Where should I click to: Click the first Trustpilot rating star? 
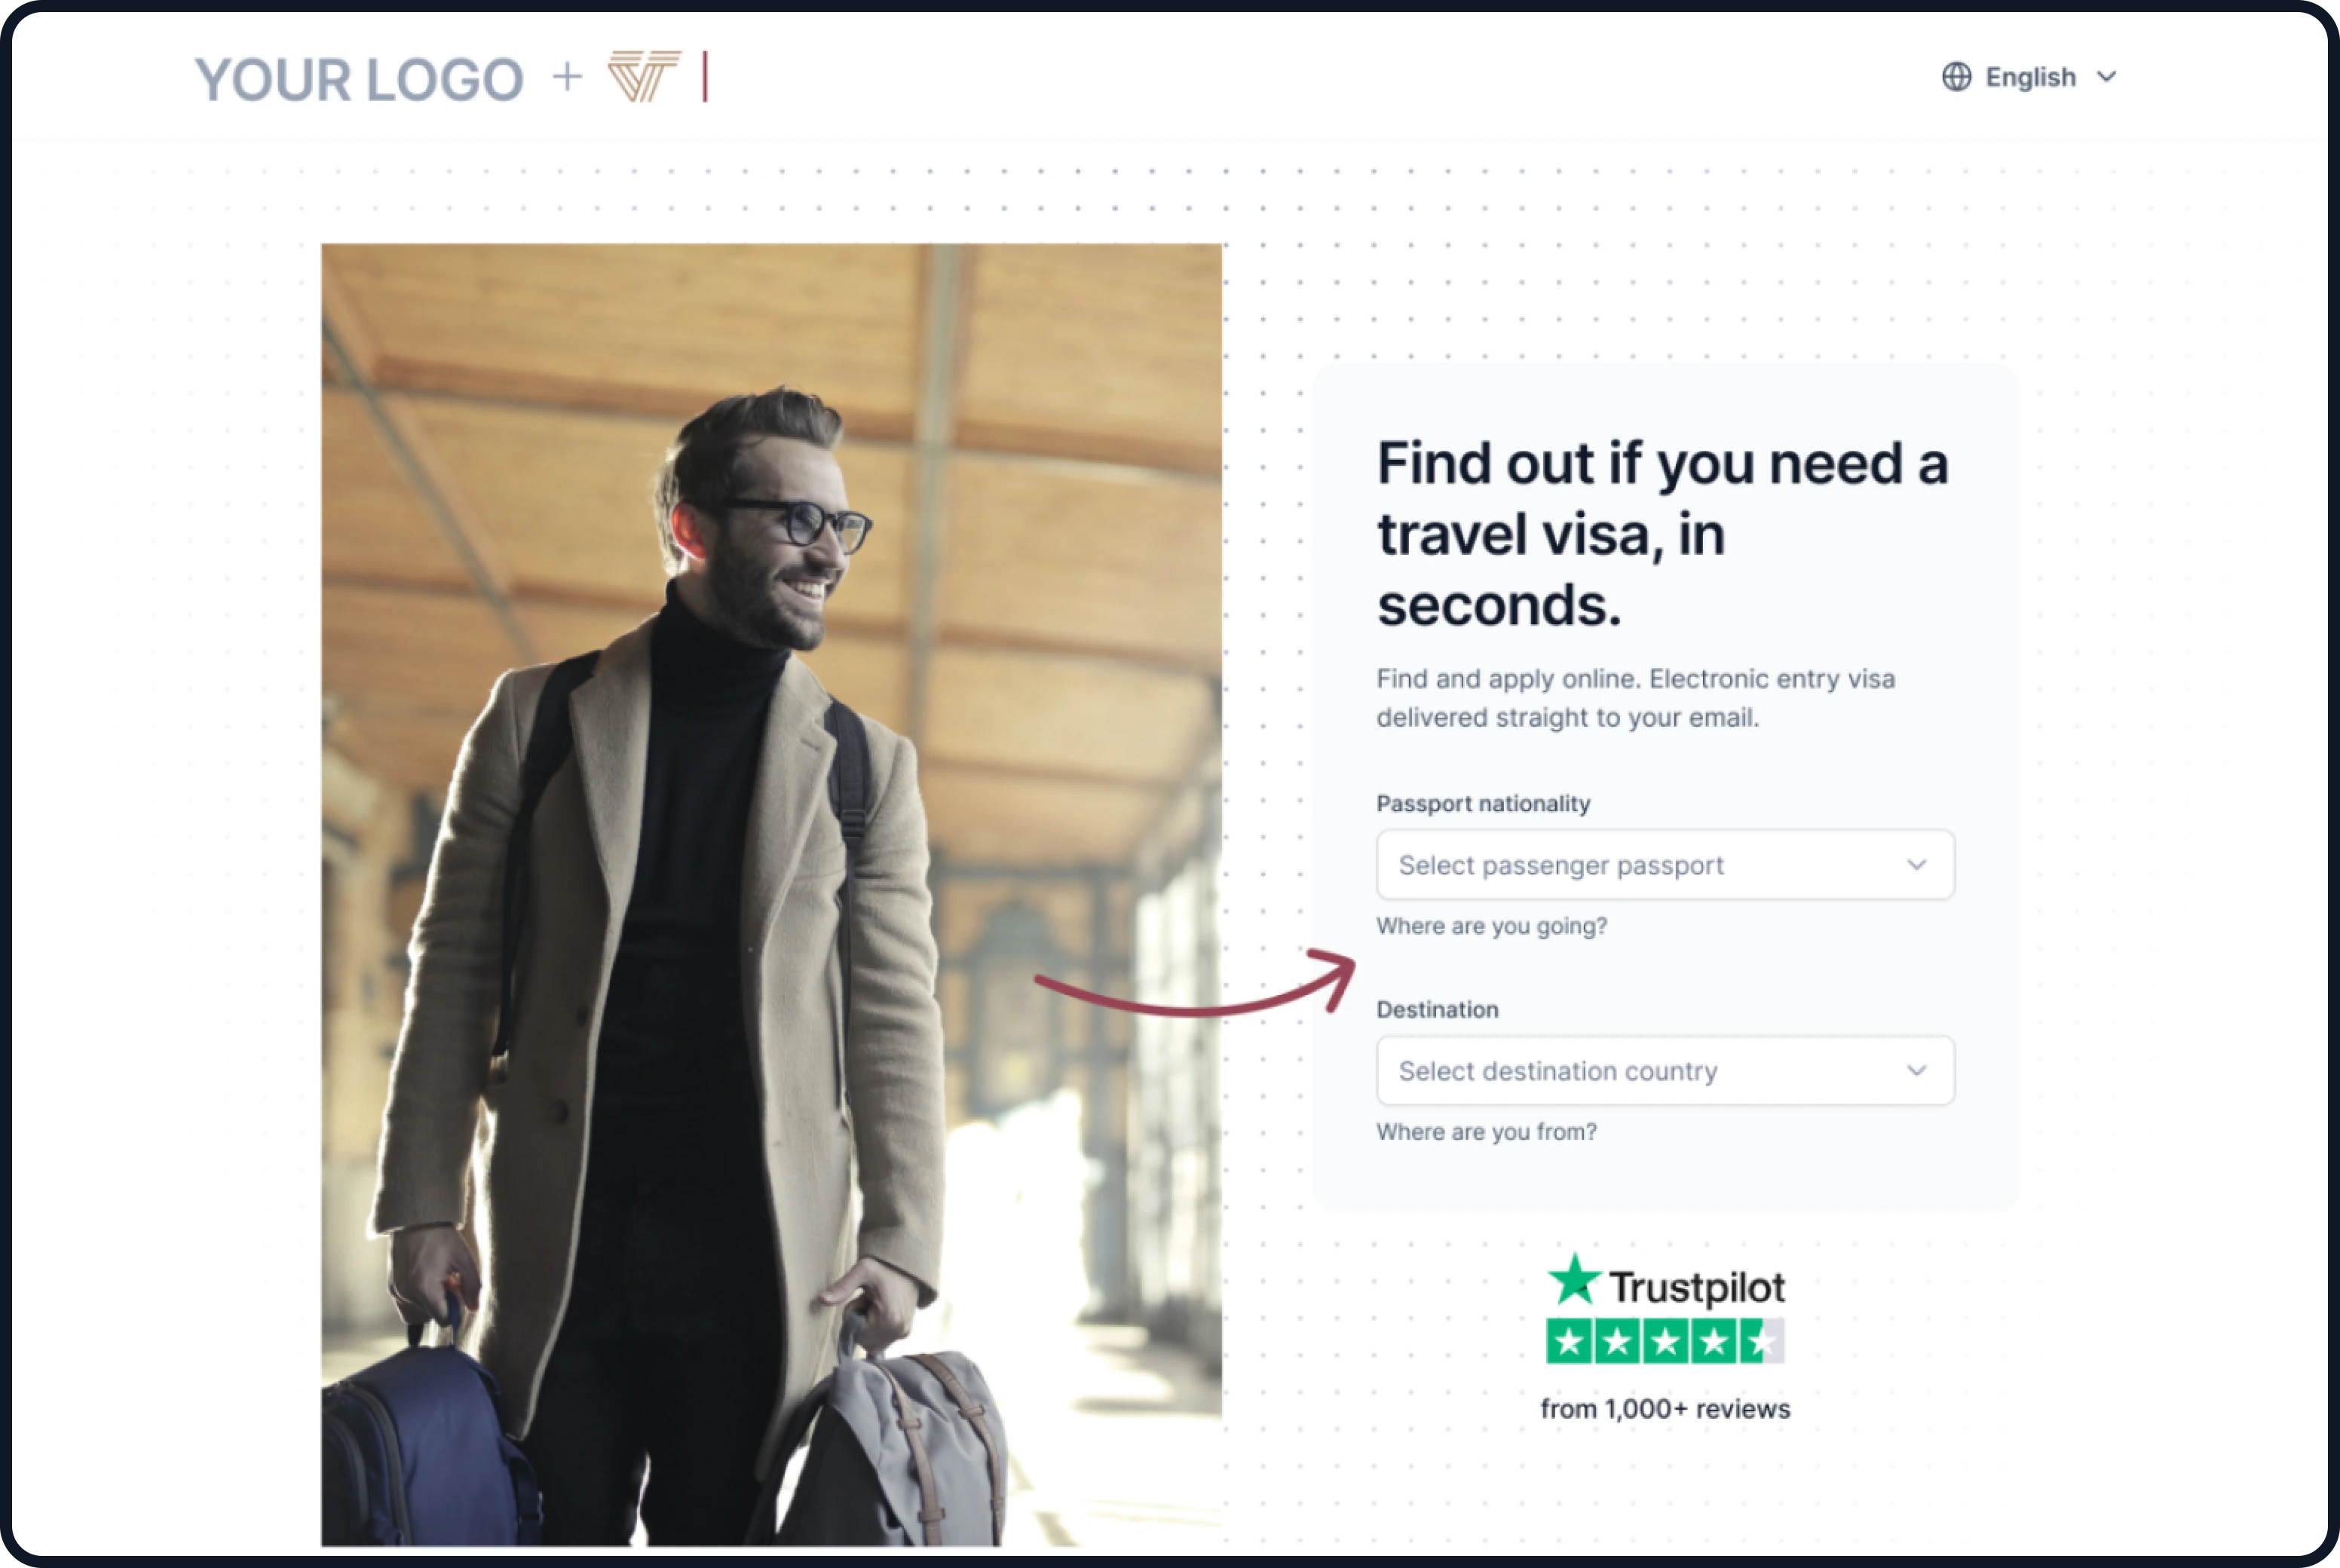point(1569,1342)
